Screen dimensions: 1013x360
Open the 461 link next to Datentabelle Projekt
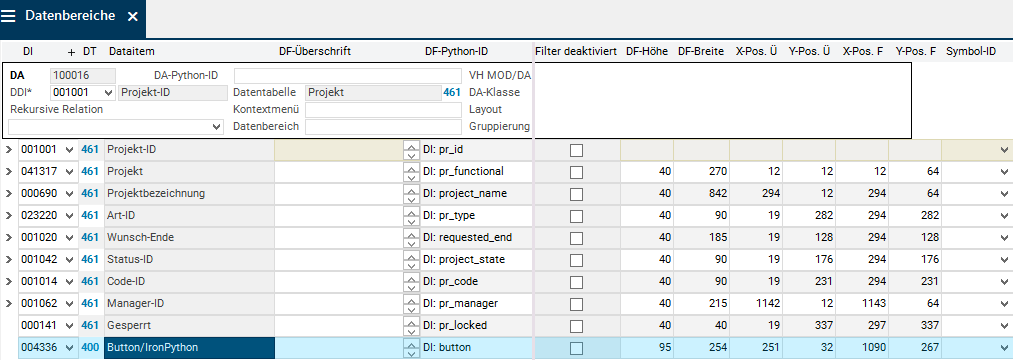pyautogui.click(x=452, y=92)
